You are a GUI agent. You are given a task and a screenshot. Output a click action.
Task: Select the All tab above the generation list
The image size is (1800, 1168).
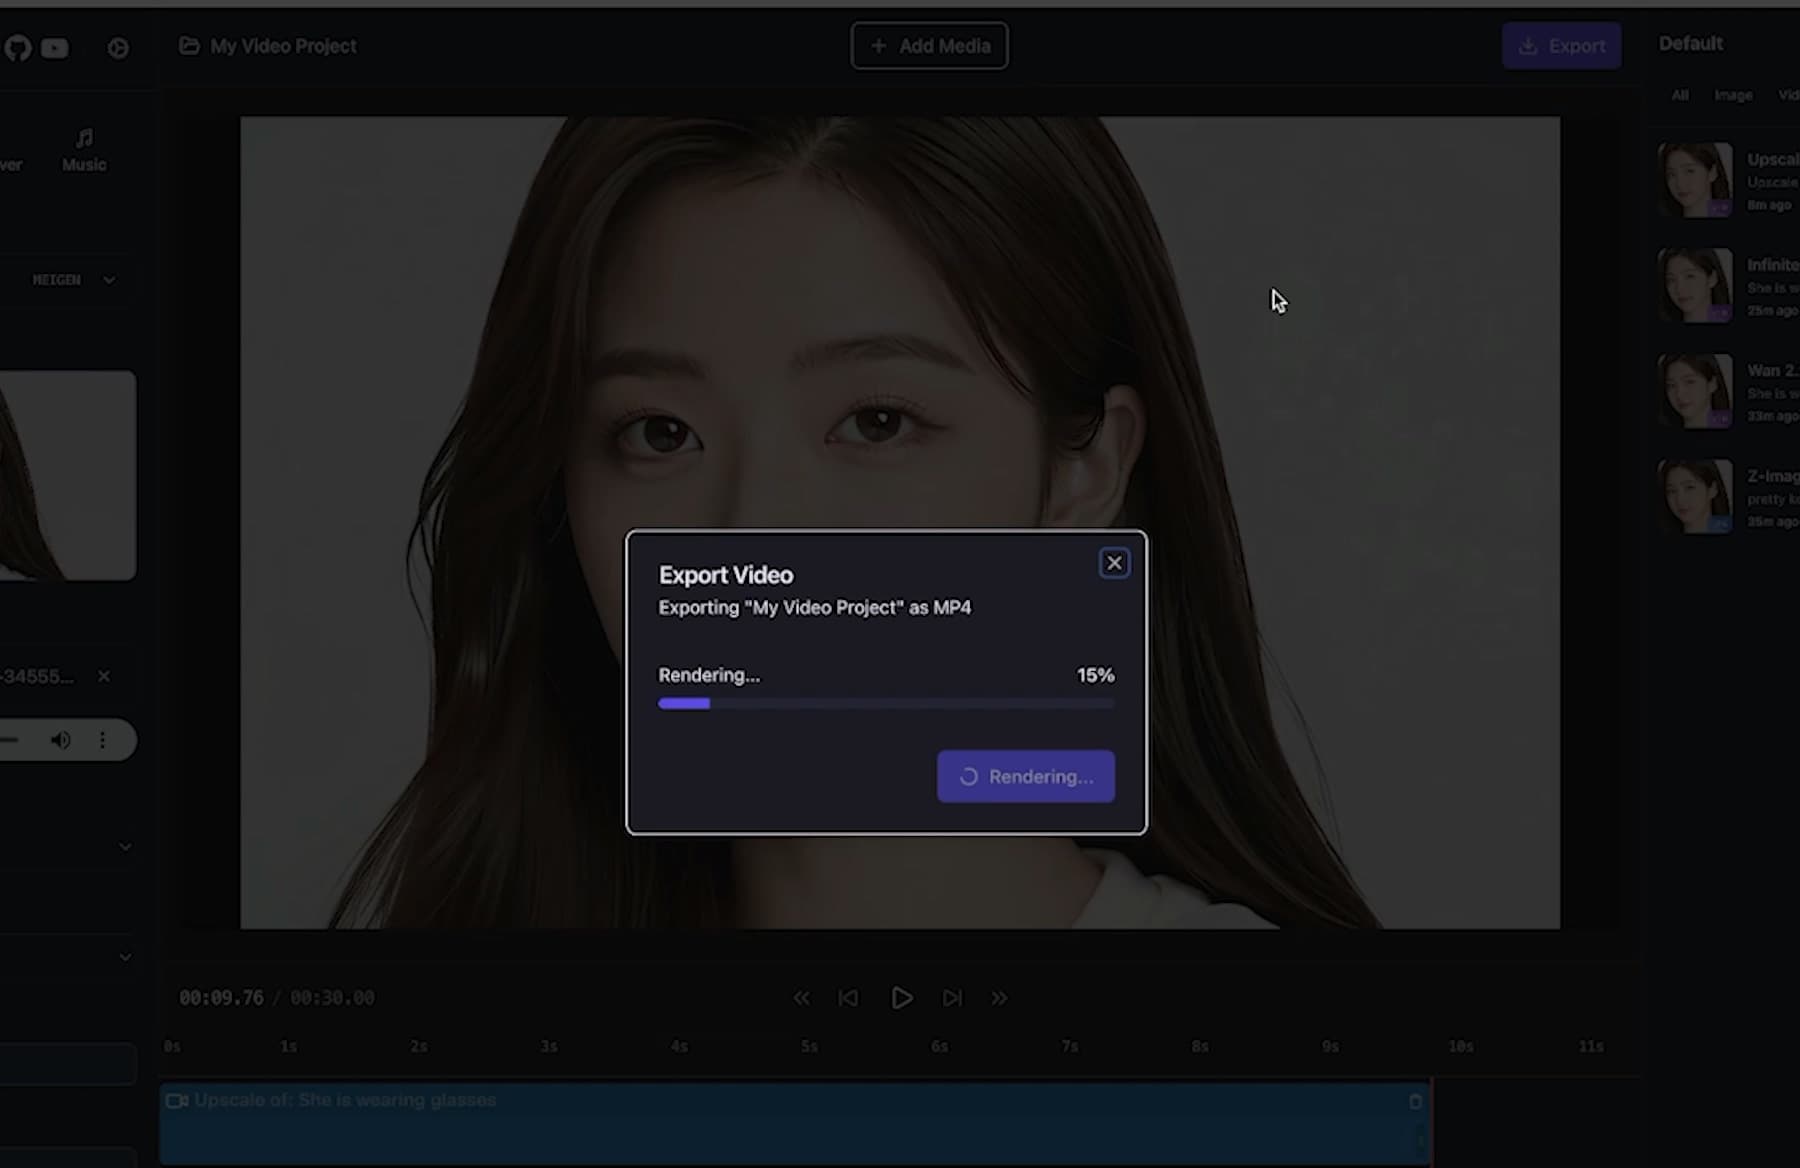pos(1679,95)
